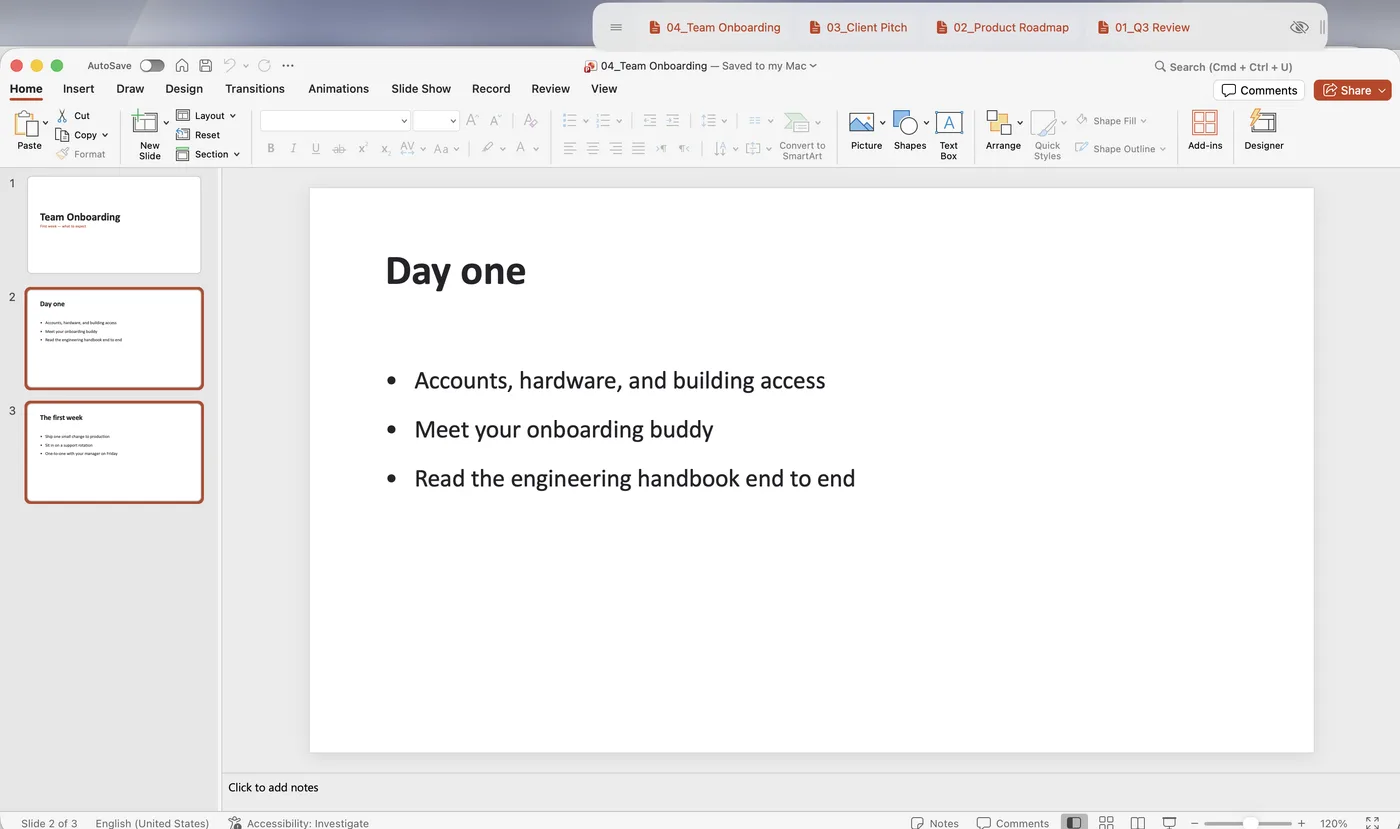
Task: Adjust the zoom slider handle
Action: point(1250,823)
